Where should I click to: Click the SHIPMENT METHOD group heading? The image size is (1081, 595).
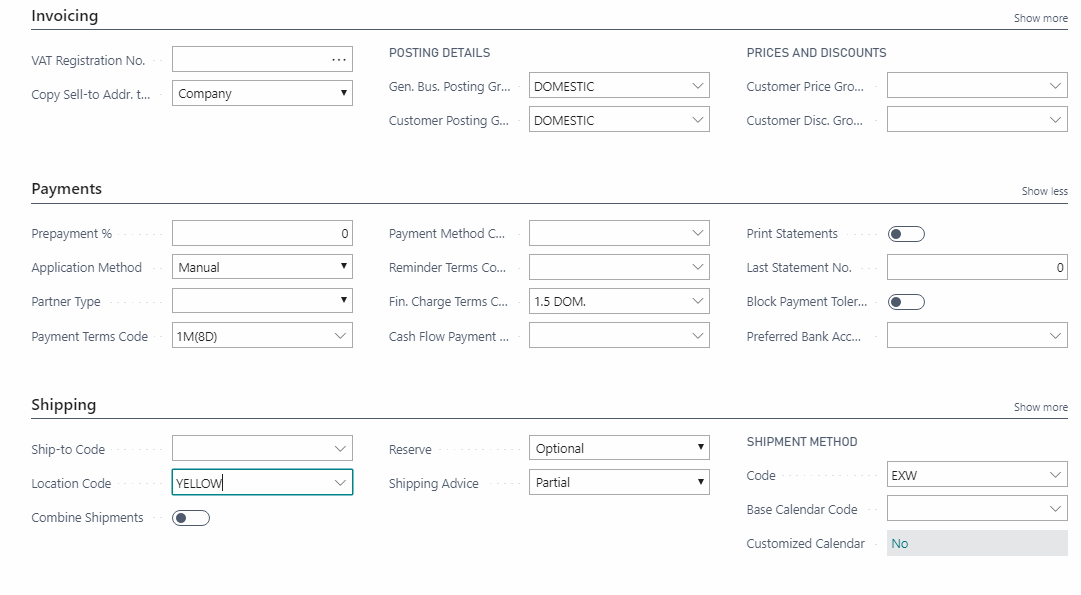[x=802, y=441]
